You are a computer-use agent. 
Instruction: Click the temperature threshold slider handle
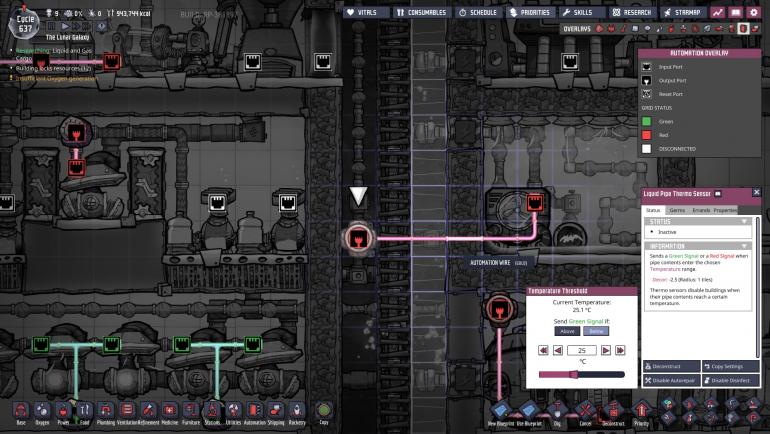coord(574,374)
